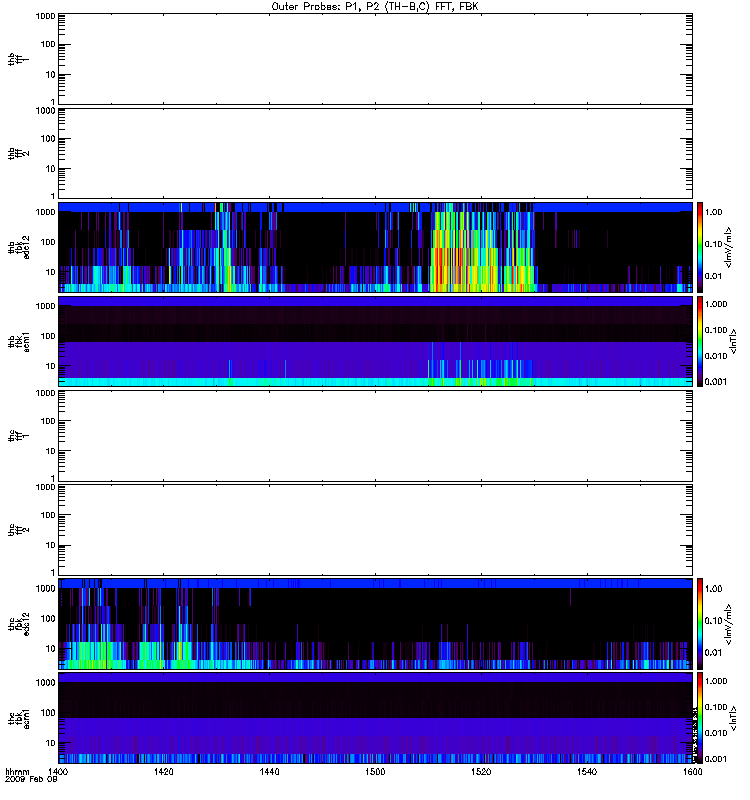Click the '<|mV/m|>' unit label beside thc edc12 color bar
The image size is (750, 800).
click(728, 624)
